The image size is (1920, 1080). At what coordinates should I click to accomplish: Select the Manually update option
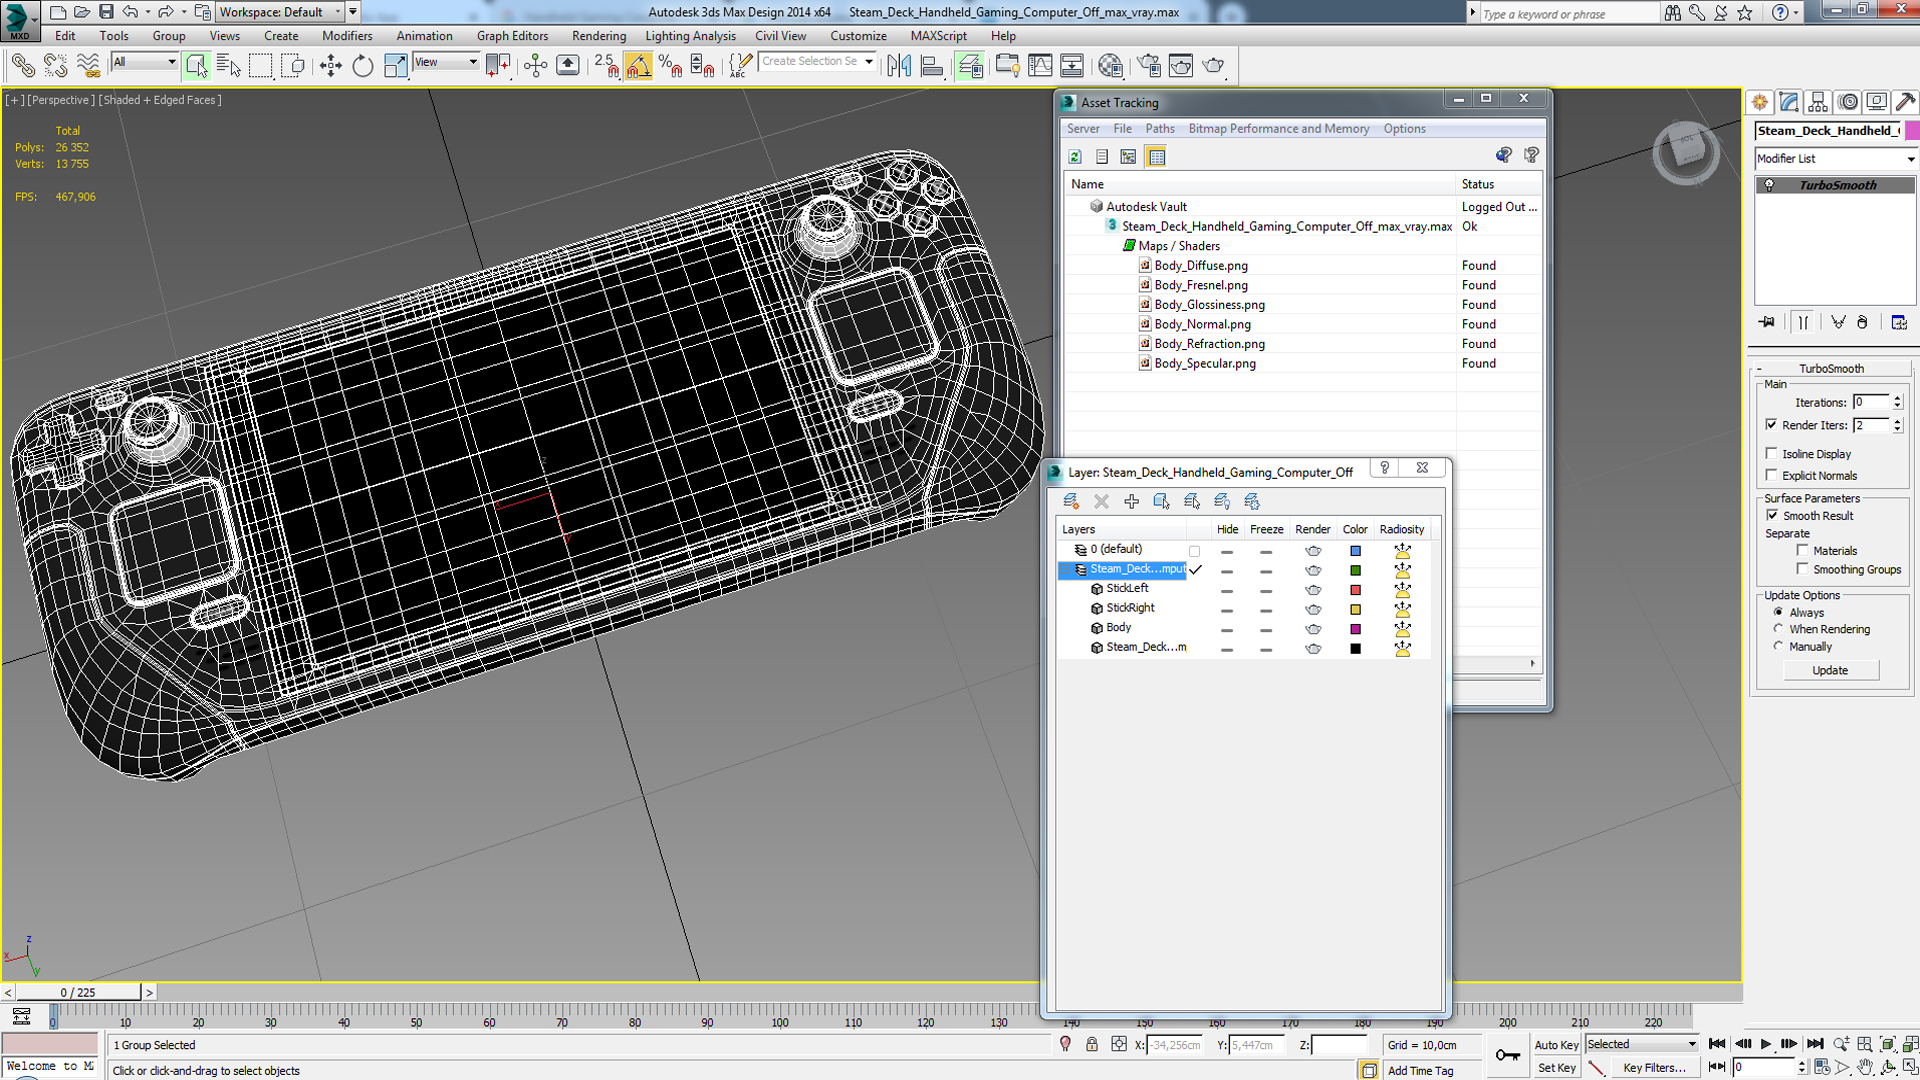click(x=1778, y=646)
